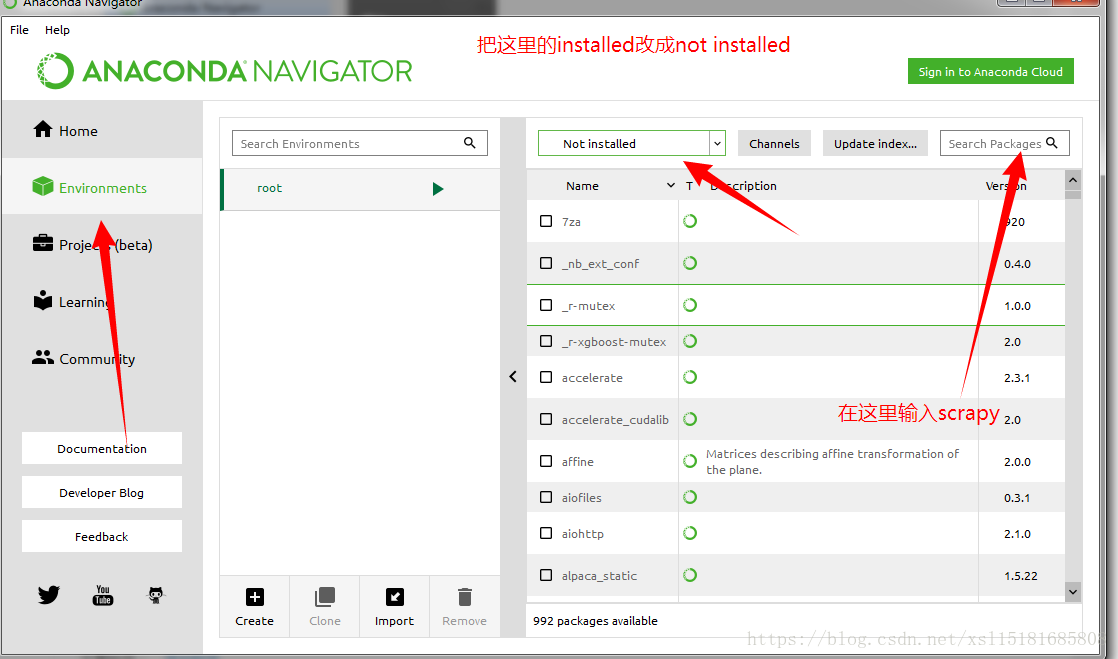Click the Remove environment trash icon
The height and width of the screenshot is (659, 1118).
coord(464,597)
